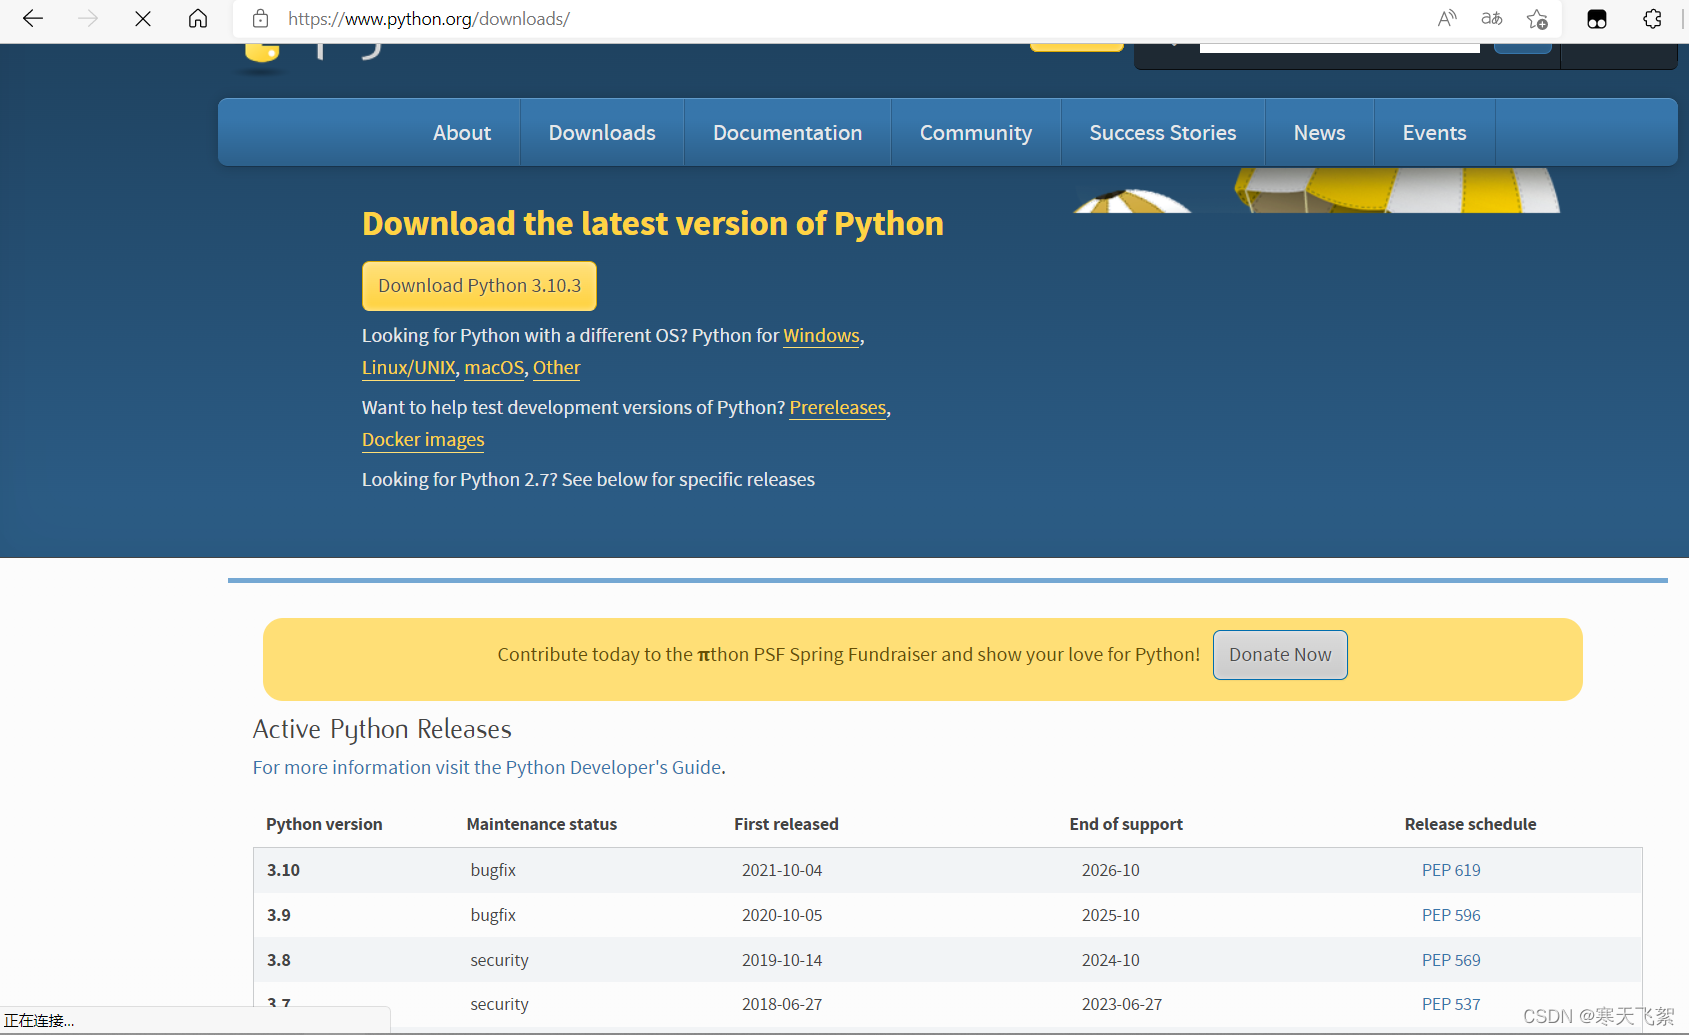Click the Donate Now button
The image size is (1689, 1035).
click(1280, 655)
